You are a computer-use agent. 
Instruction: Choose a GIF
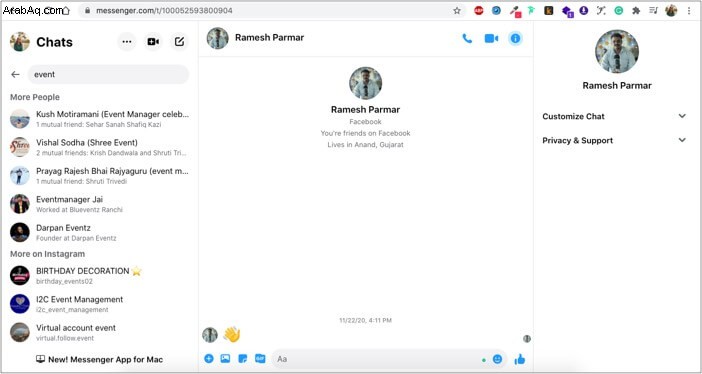pos(260,359)
